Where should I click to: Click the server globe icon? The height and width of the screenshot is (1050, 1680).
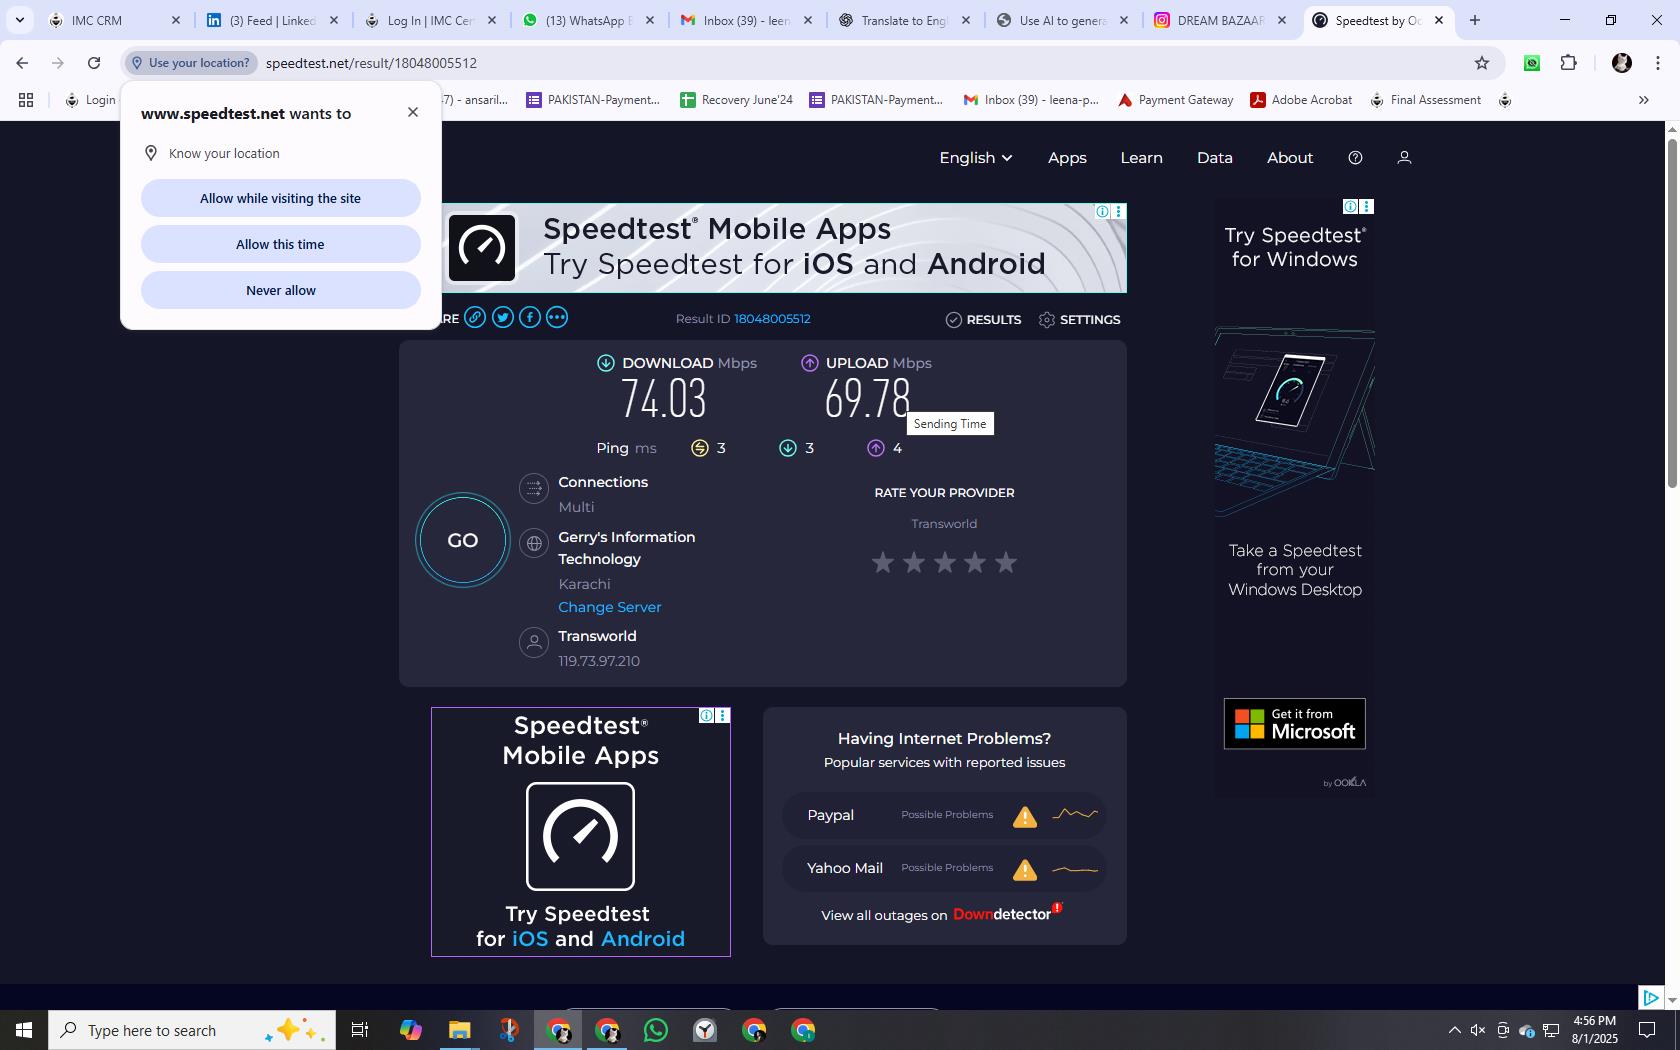534,543
